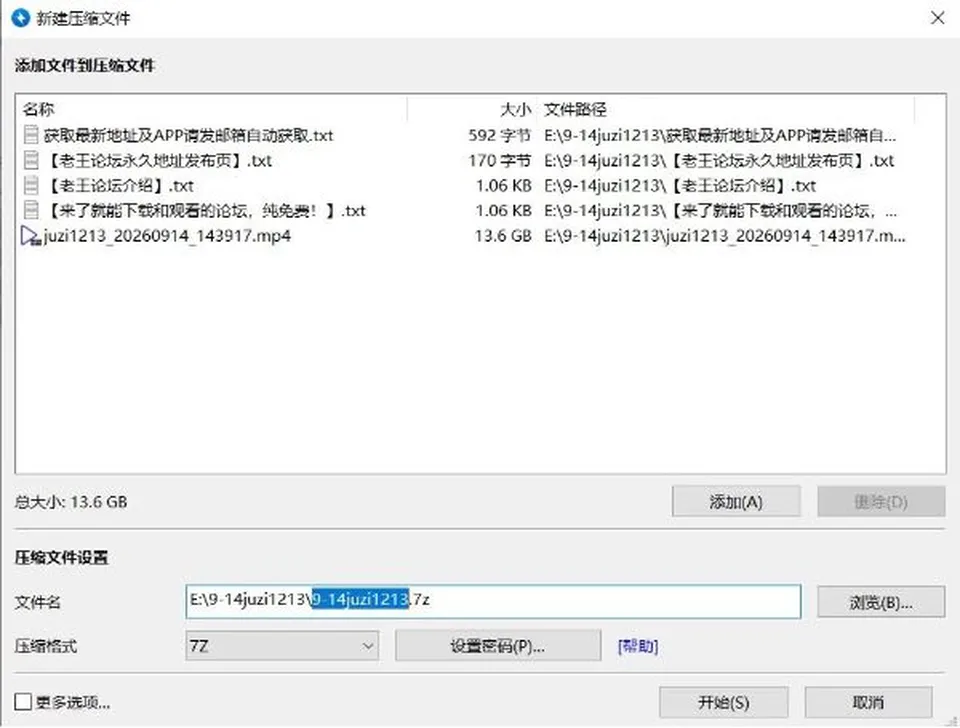The height and width of the screenshot is (728, 960).
Task: Click the file icon beside 【老王论坛永久地址发布页】.txt
Action: [31, 160]
